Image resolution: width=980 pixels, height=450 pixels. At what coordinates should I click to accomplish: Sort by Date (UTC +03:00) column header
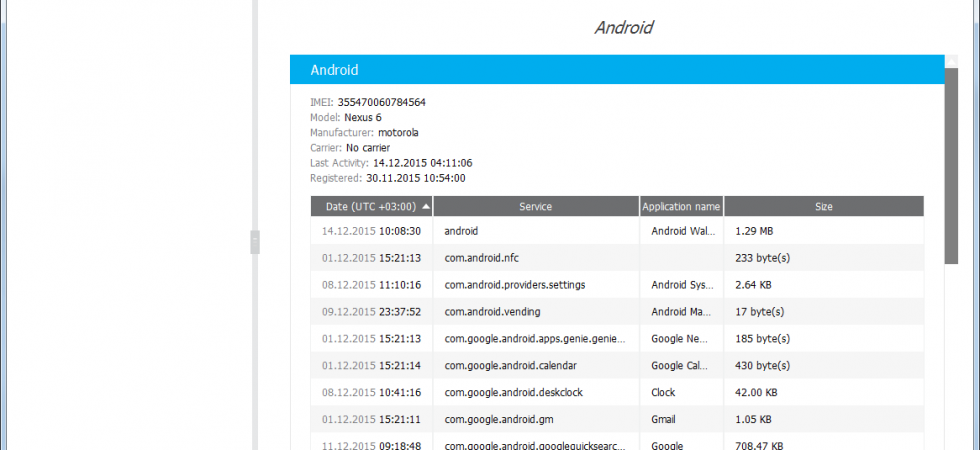coord(371,206)
